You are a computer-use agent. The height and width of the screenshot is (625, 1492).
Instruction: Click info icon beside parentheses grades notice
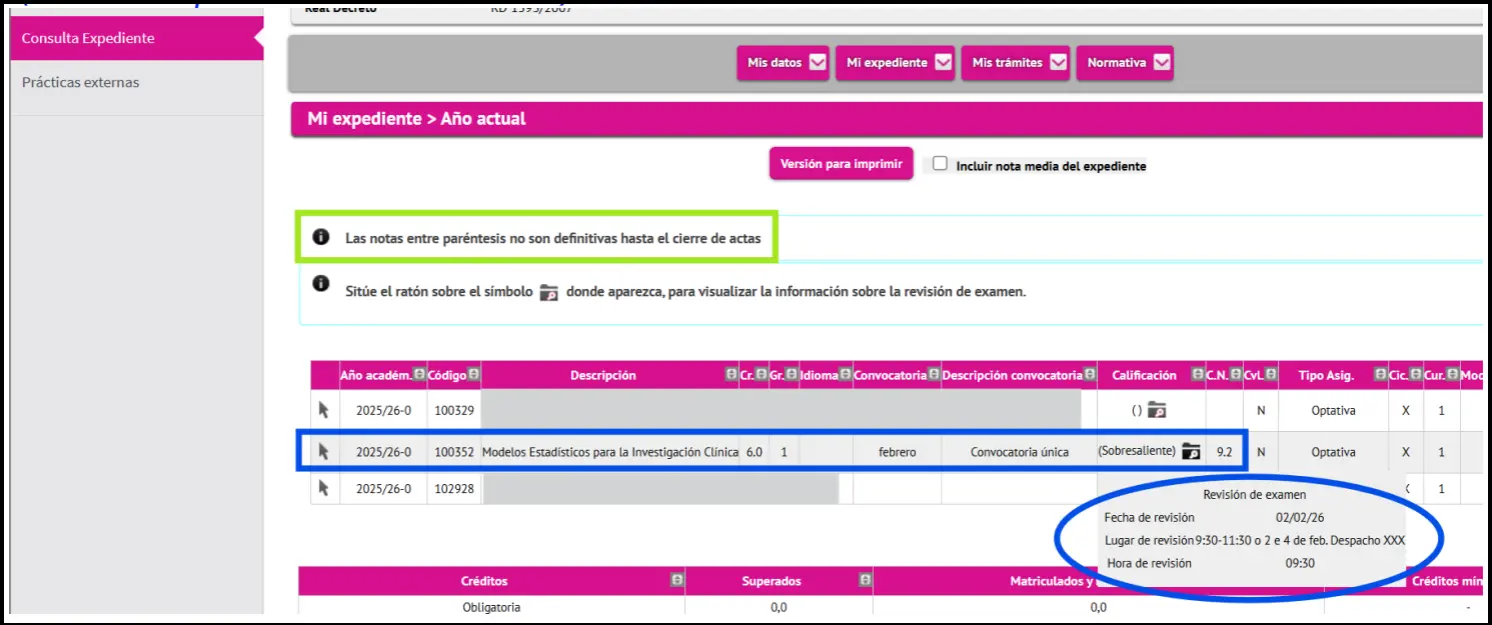[321, 238]
